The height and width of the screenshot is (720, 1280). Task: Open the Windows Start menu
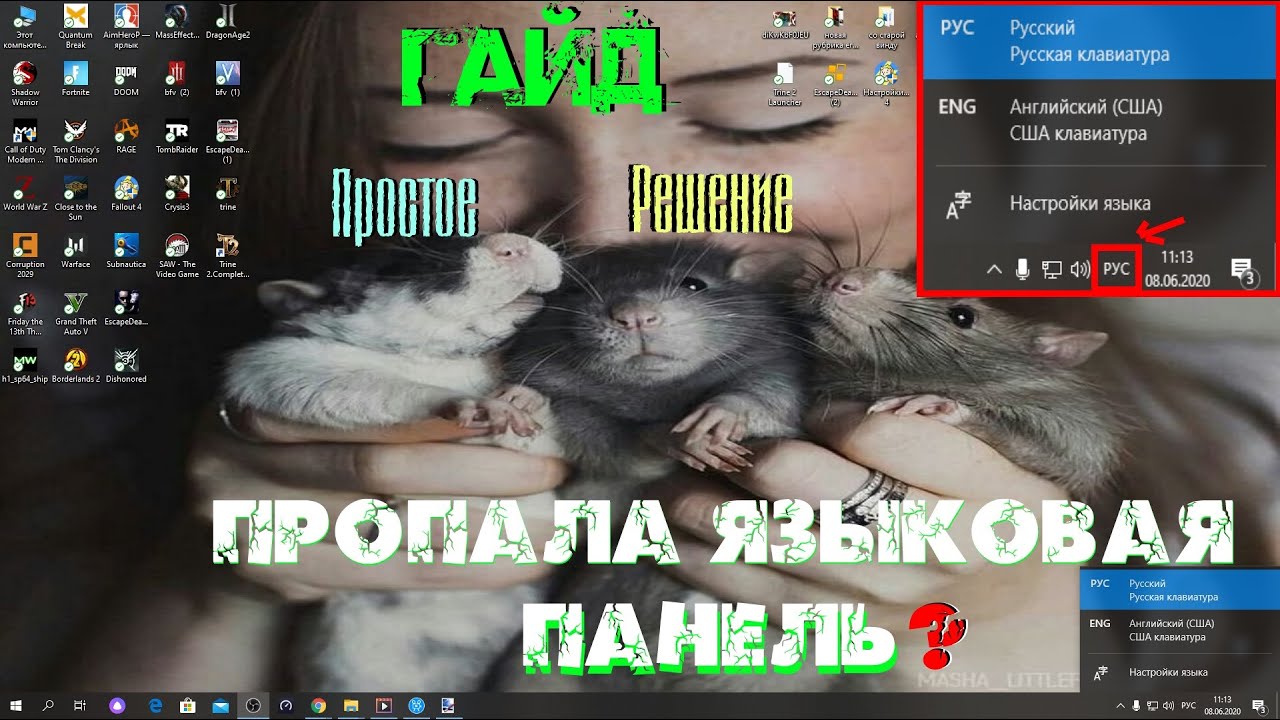(18, 705)
